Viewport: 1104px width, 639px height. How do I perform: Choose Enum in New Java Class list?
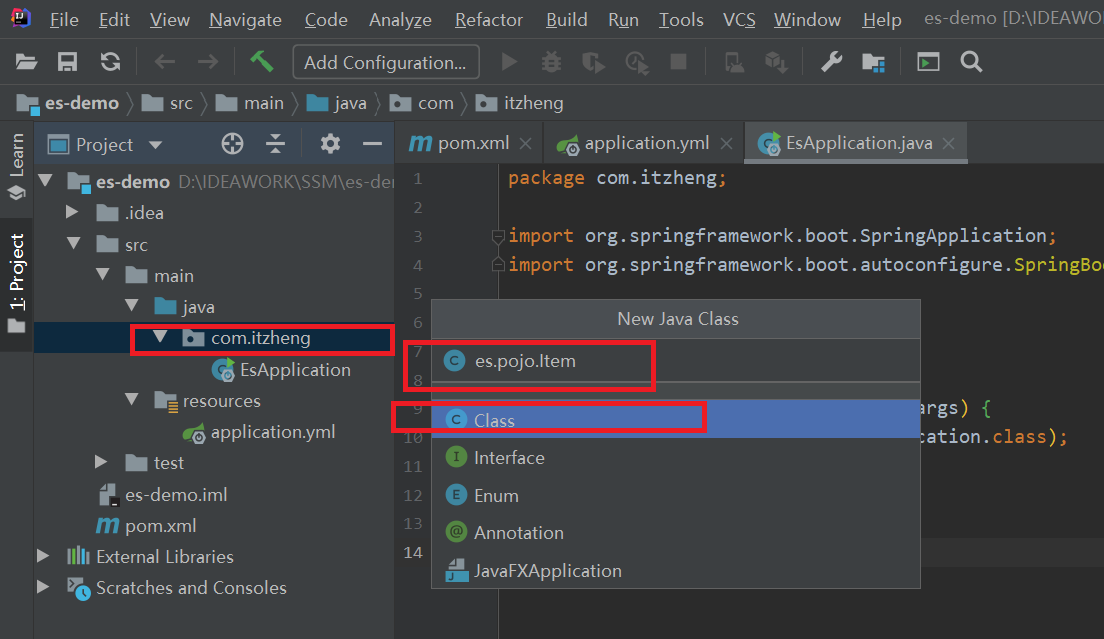click(676, 495)
